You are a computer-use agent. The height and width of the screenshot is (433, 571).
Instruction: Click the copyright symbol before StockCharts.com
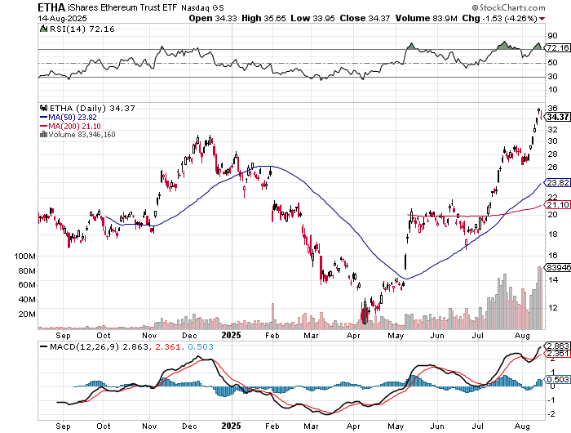474,8
